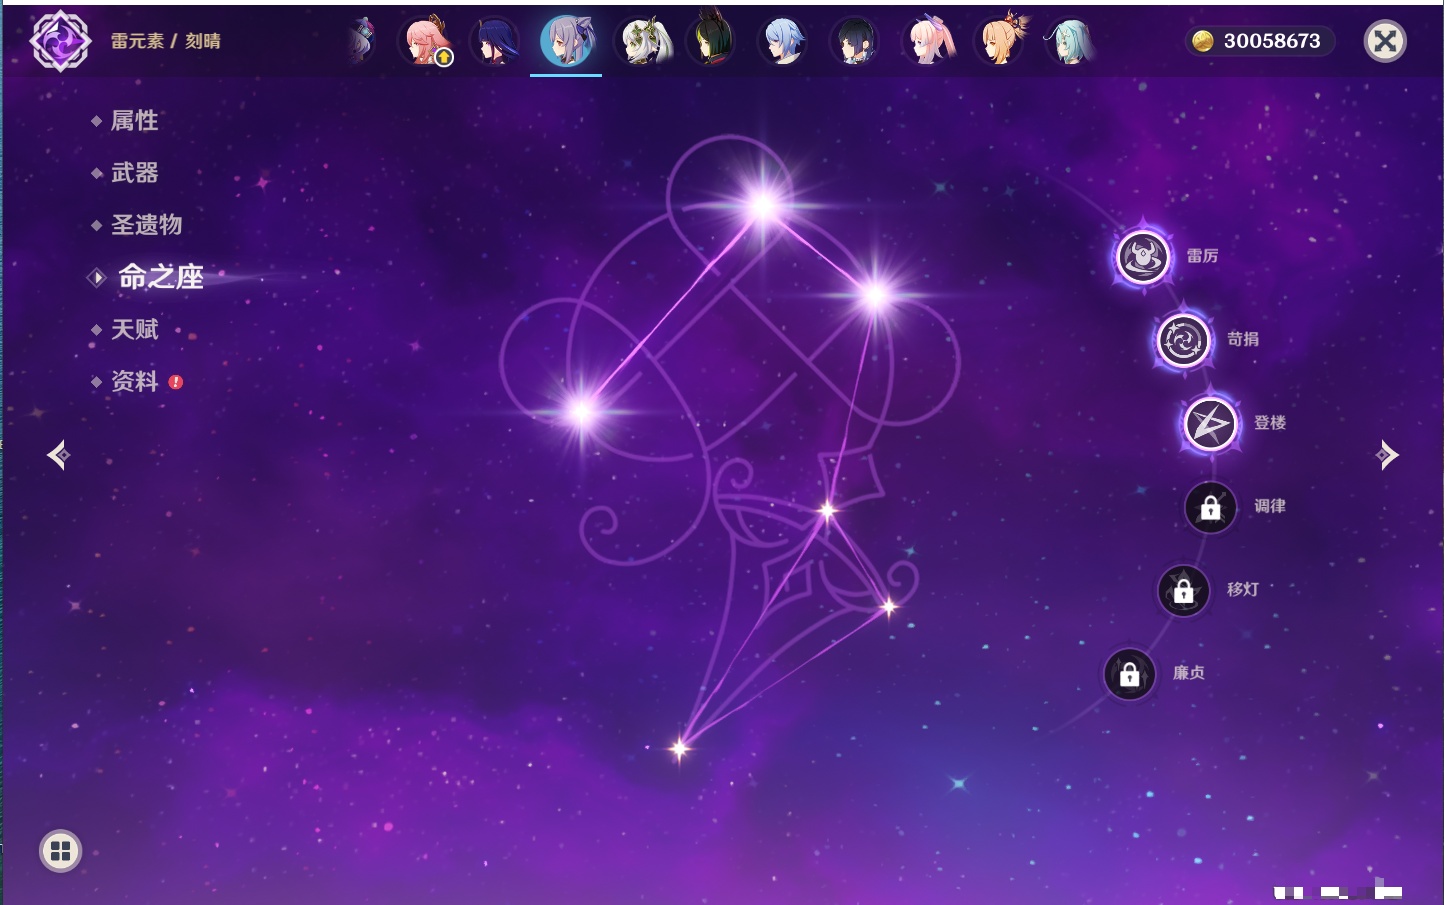Click the 雷元素 / 刻晴 title text

166,41
